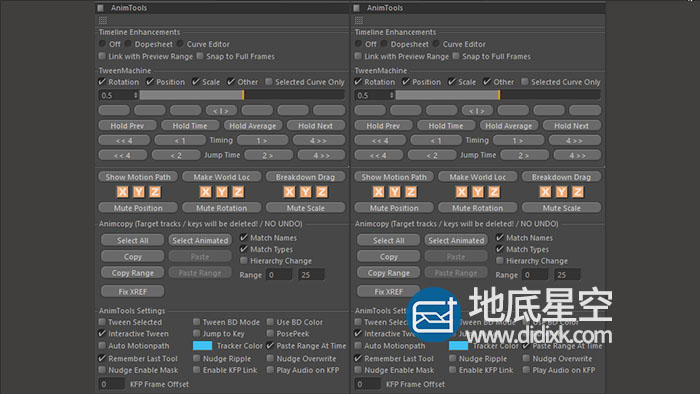
Task: Click Mute Rotation in left panel
Action: (221, 208)
